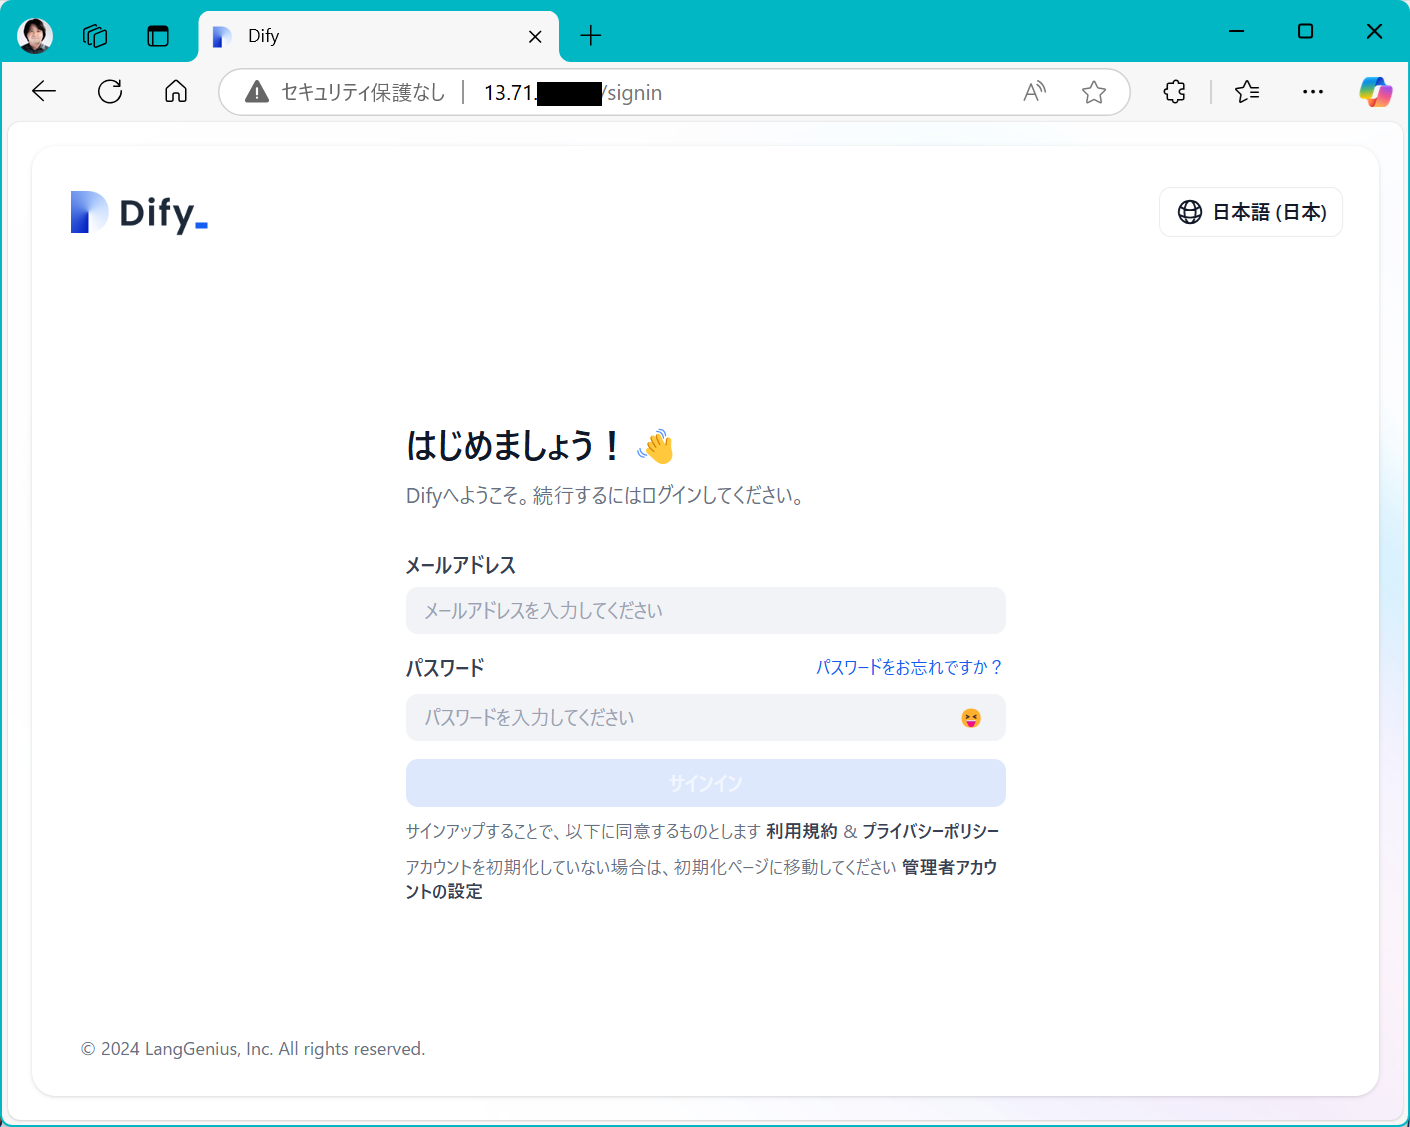Screen dimensions: 1410x1127
Task: Open the Favorites panel
Action: (1246, 91)
